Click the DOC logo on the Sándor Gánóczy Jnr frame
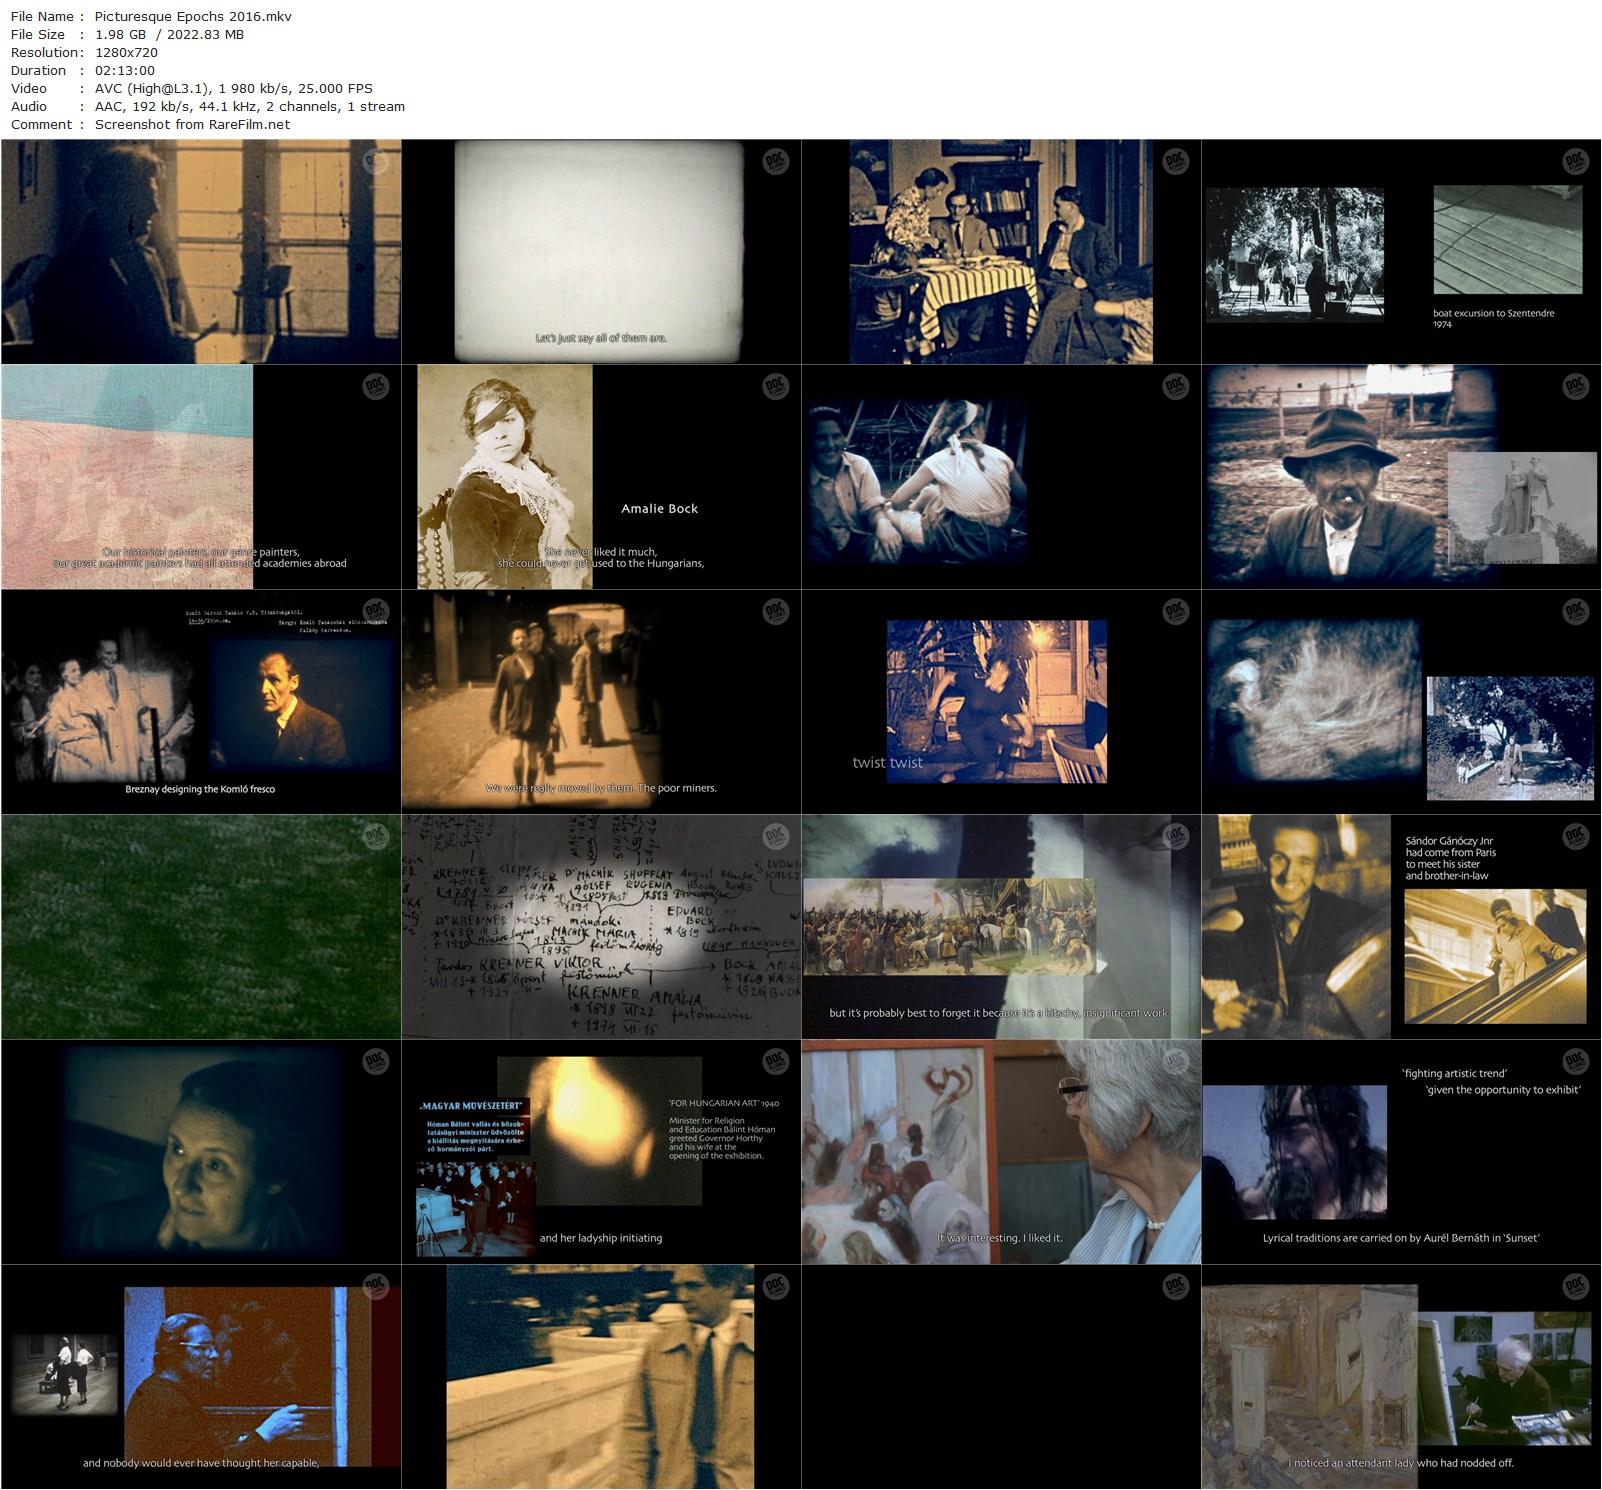The height and width of the screenshot is (1490, 1602). pos(1575,836)
